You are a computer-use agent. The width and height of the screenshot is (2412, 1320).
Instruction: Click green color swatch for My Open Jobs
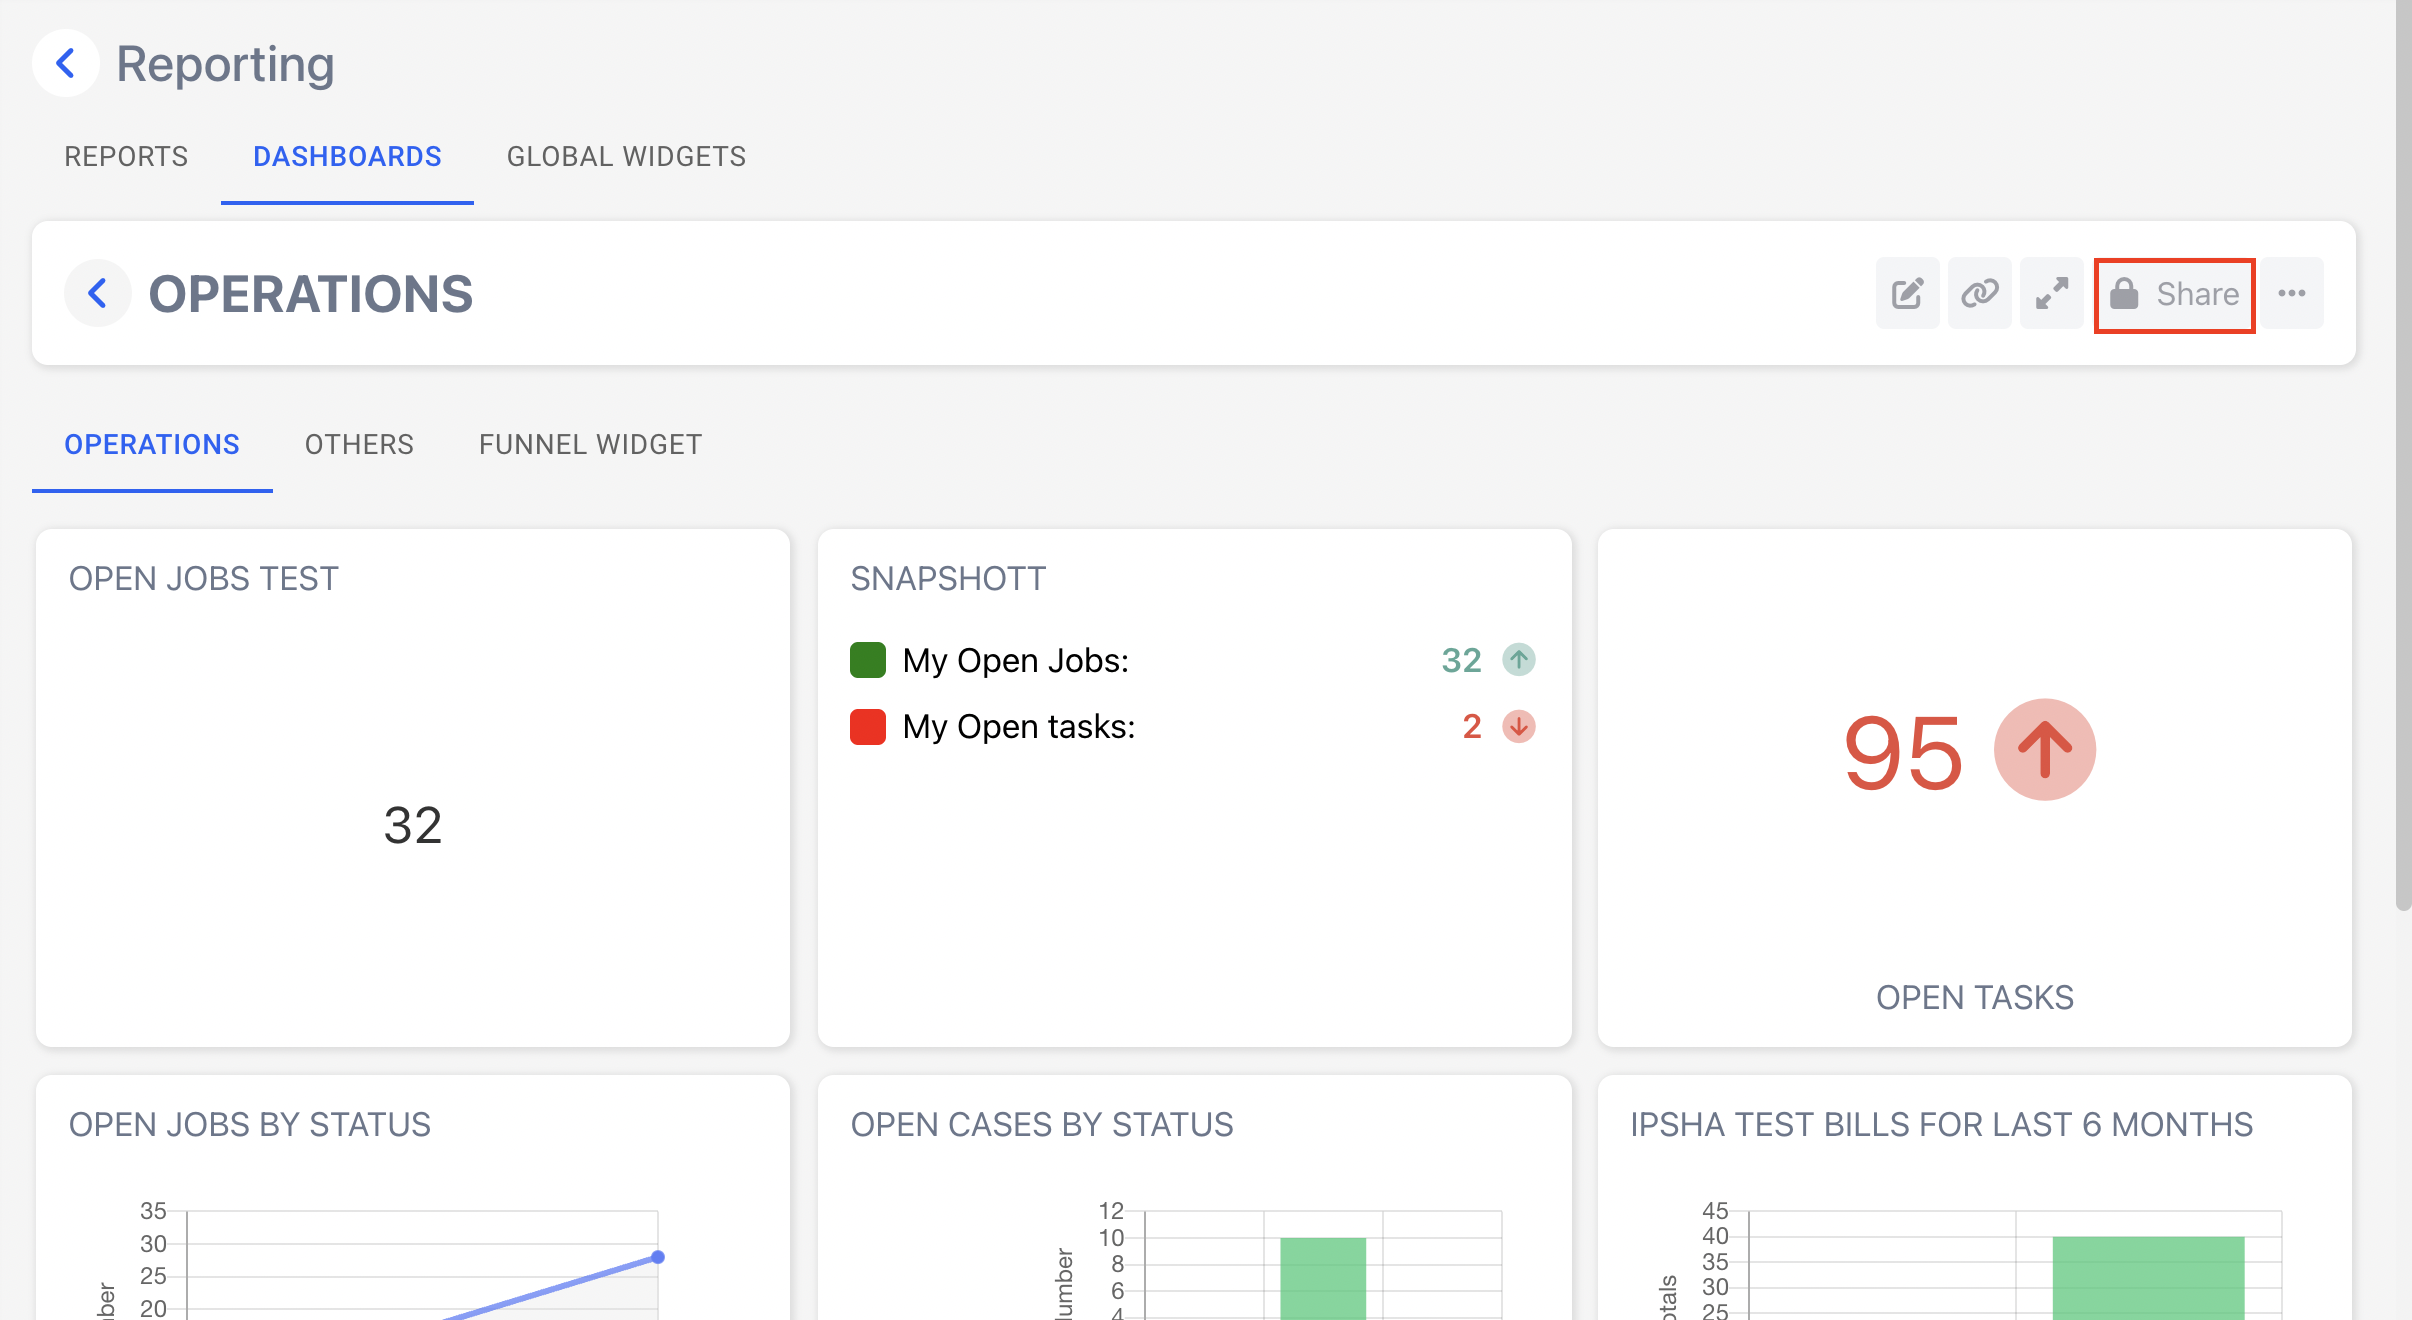coord(868,660)
